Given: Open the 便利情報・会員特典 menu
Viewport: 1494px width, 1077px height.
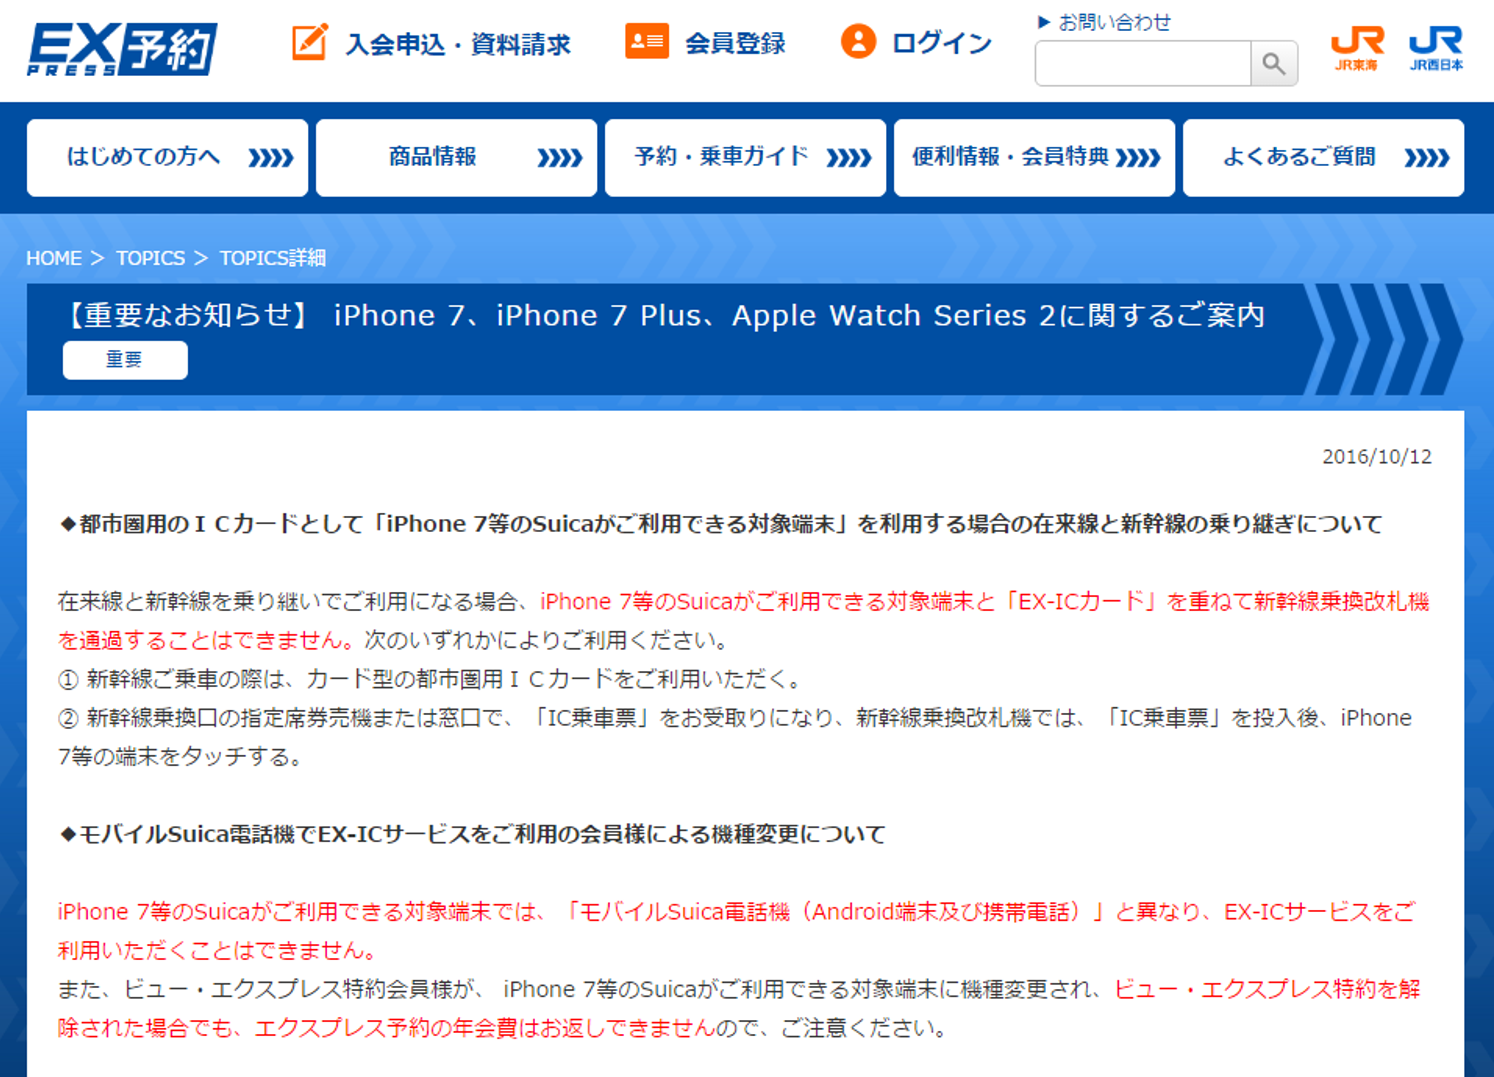Looking at the screenshot, I should tap(1034, 158).
